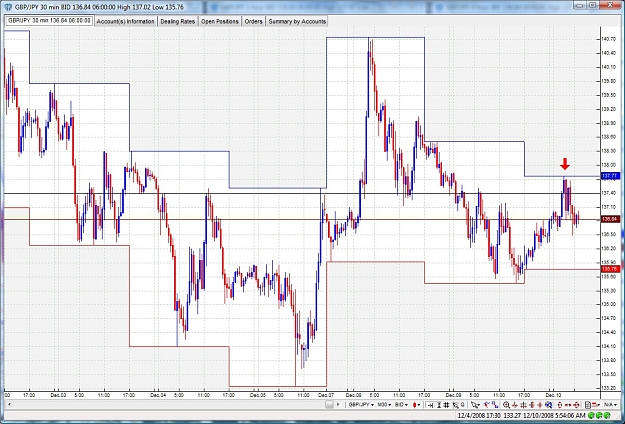Open the cursor mode pointer dropdown
Image resolution: width=625 pixels, height=424 pixels.
pos(476,405)
